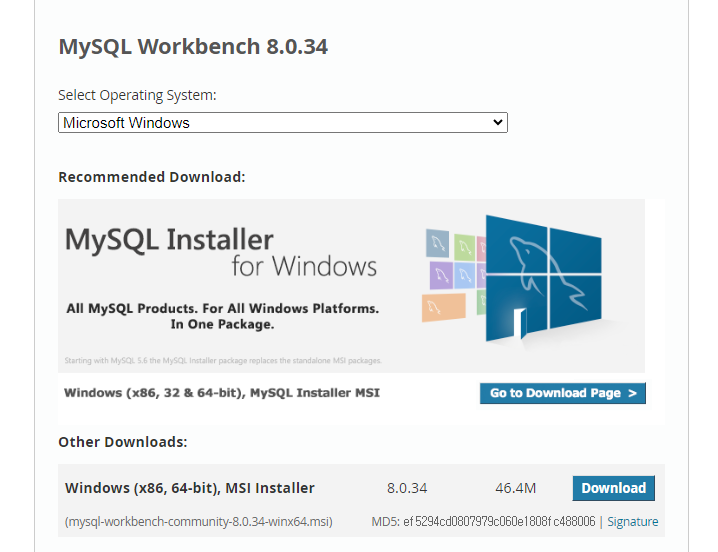718x552 pixels.
Task: Click the 'Other Downloads:' heading
Action: (123, 442)
